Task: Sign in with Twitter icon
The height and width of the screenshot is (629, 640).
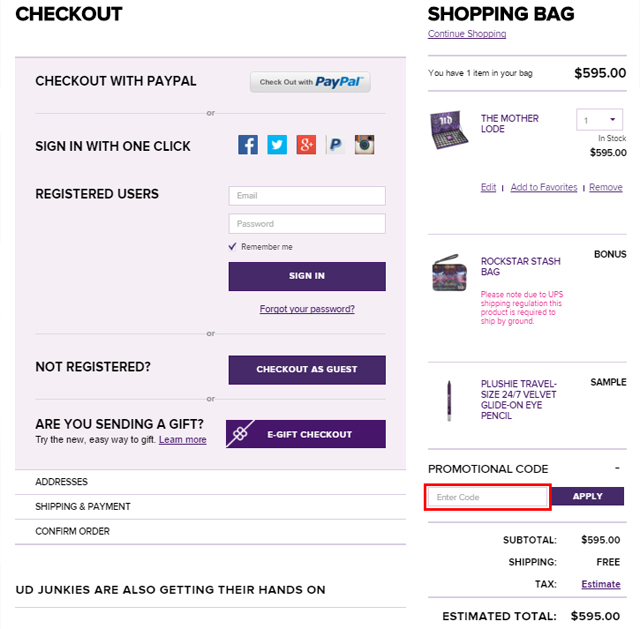Action: click(277, 145)
